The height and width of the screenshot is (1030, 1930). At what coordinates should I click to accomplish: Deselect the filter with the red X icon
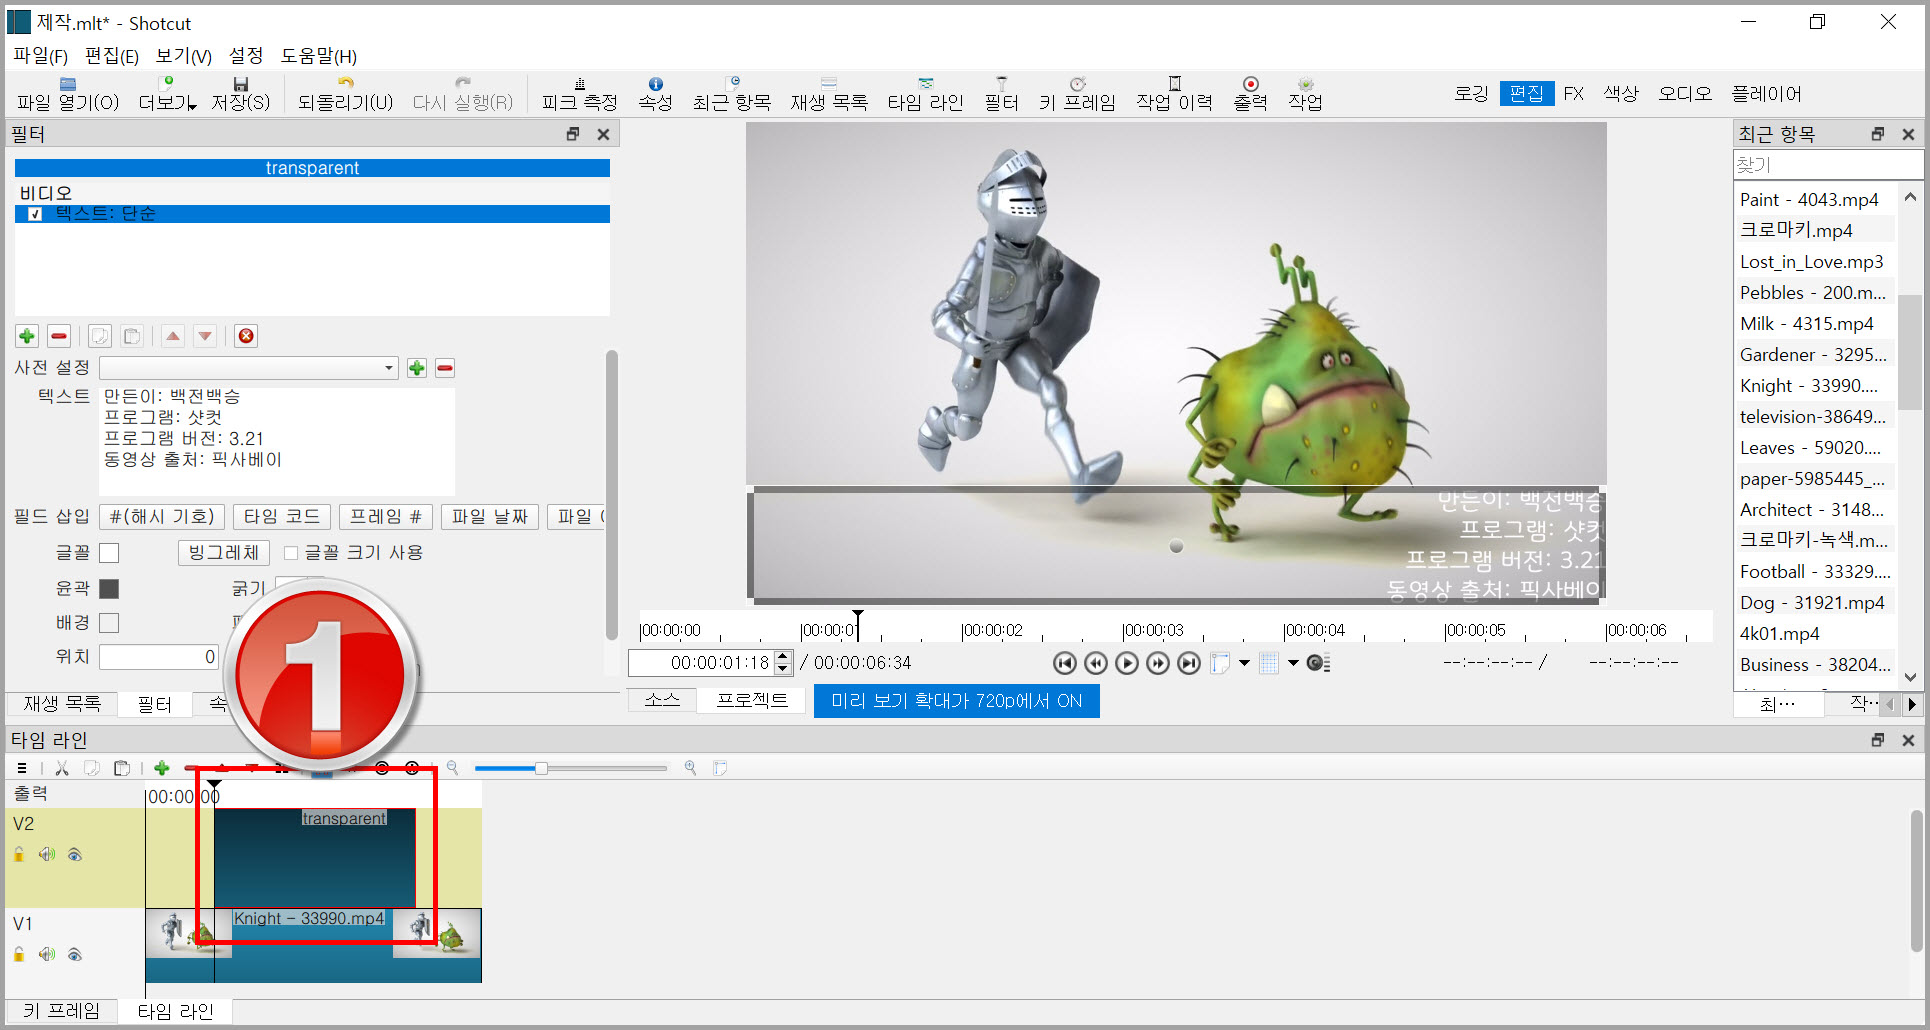[x=246, y=336]
